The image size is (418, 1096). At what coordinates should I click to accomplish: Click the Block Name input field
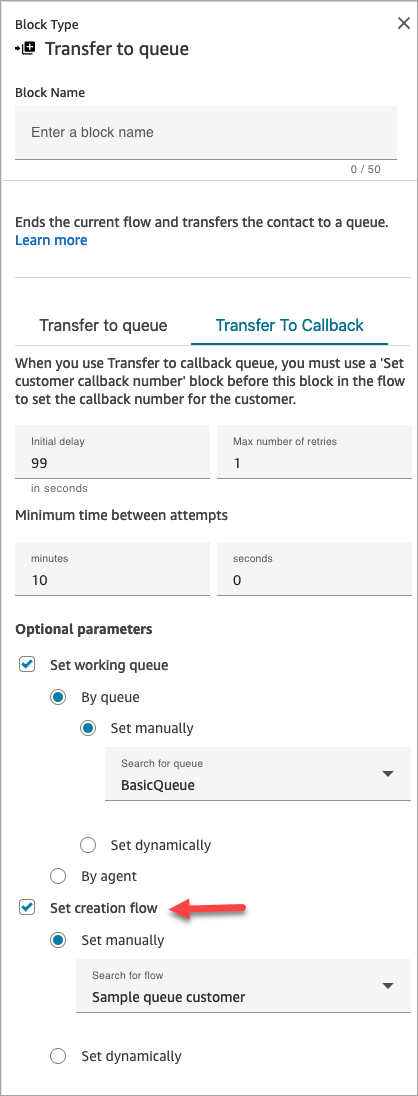pyautogui.click(x=206, y=132)
